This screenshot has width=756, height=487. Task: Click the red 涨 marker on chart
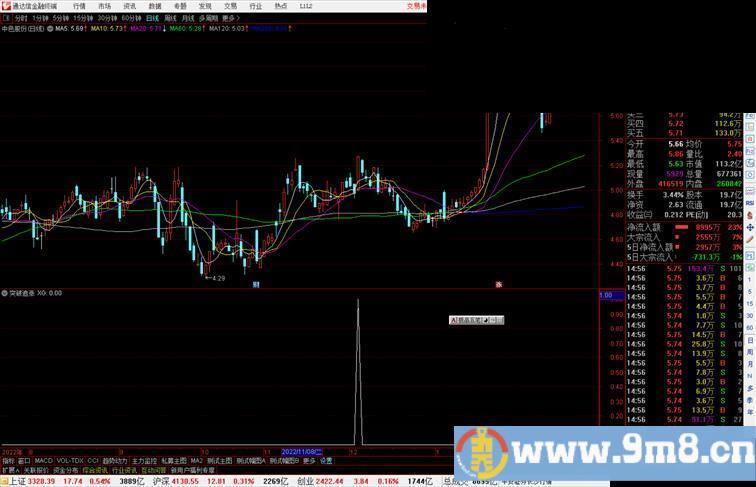[x=498, y=285]
